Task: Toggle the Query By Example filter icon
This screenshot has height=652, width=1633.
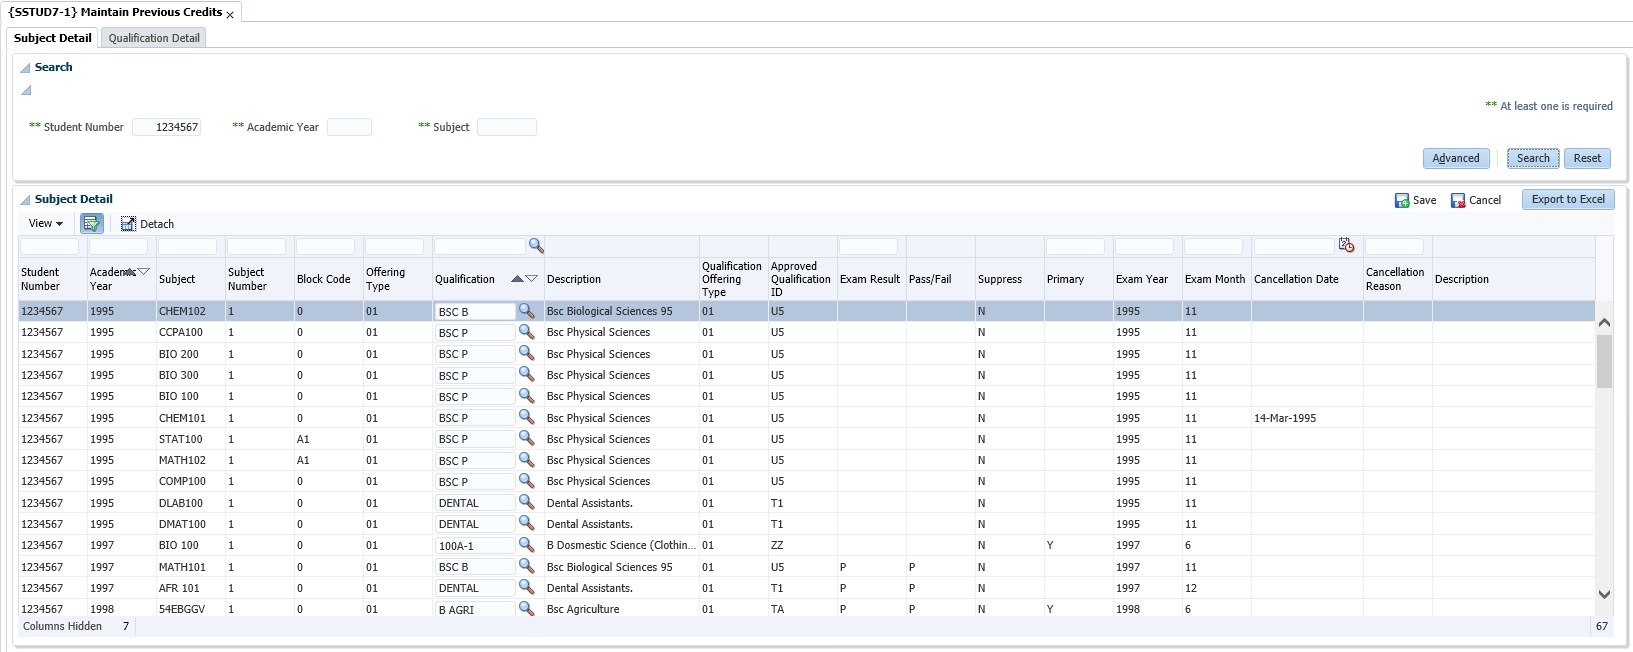Action: click(x=92, y=224)
